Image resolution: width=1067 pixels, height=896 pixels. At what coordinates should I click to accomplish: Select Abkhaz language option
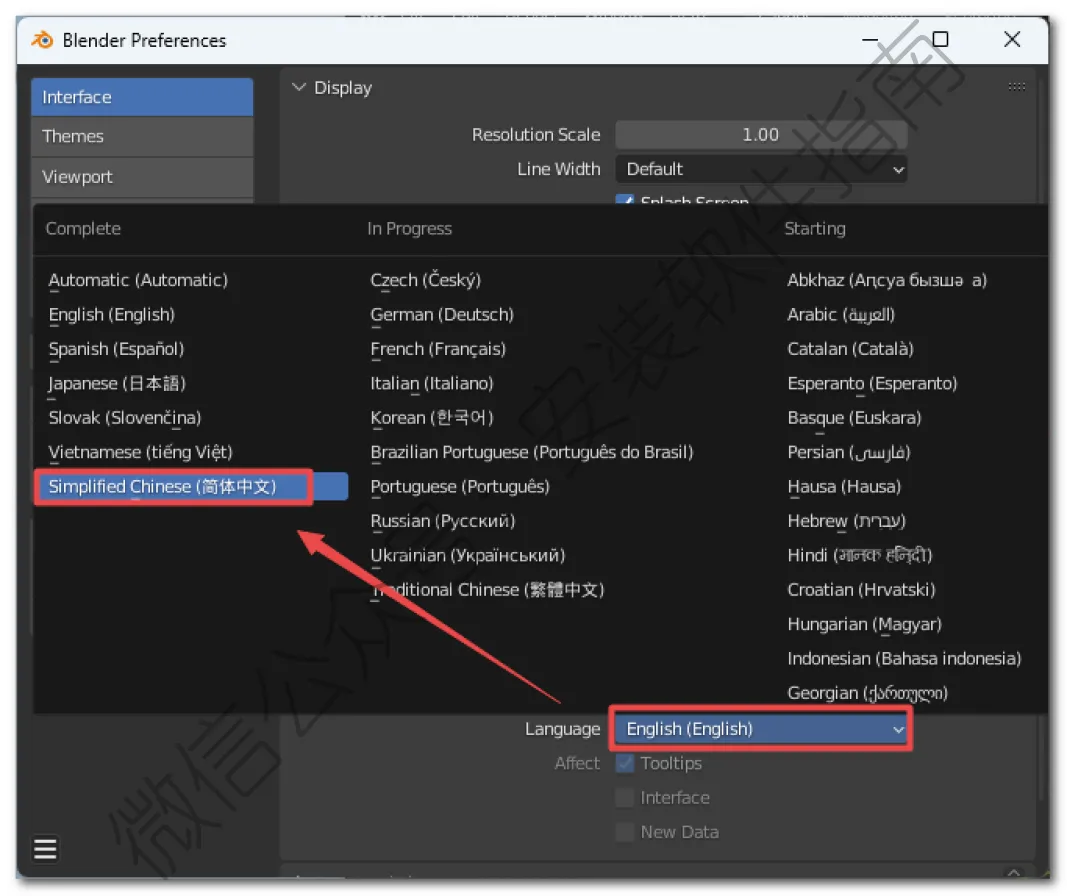(887, 280)
